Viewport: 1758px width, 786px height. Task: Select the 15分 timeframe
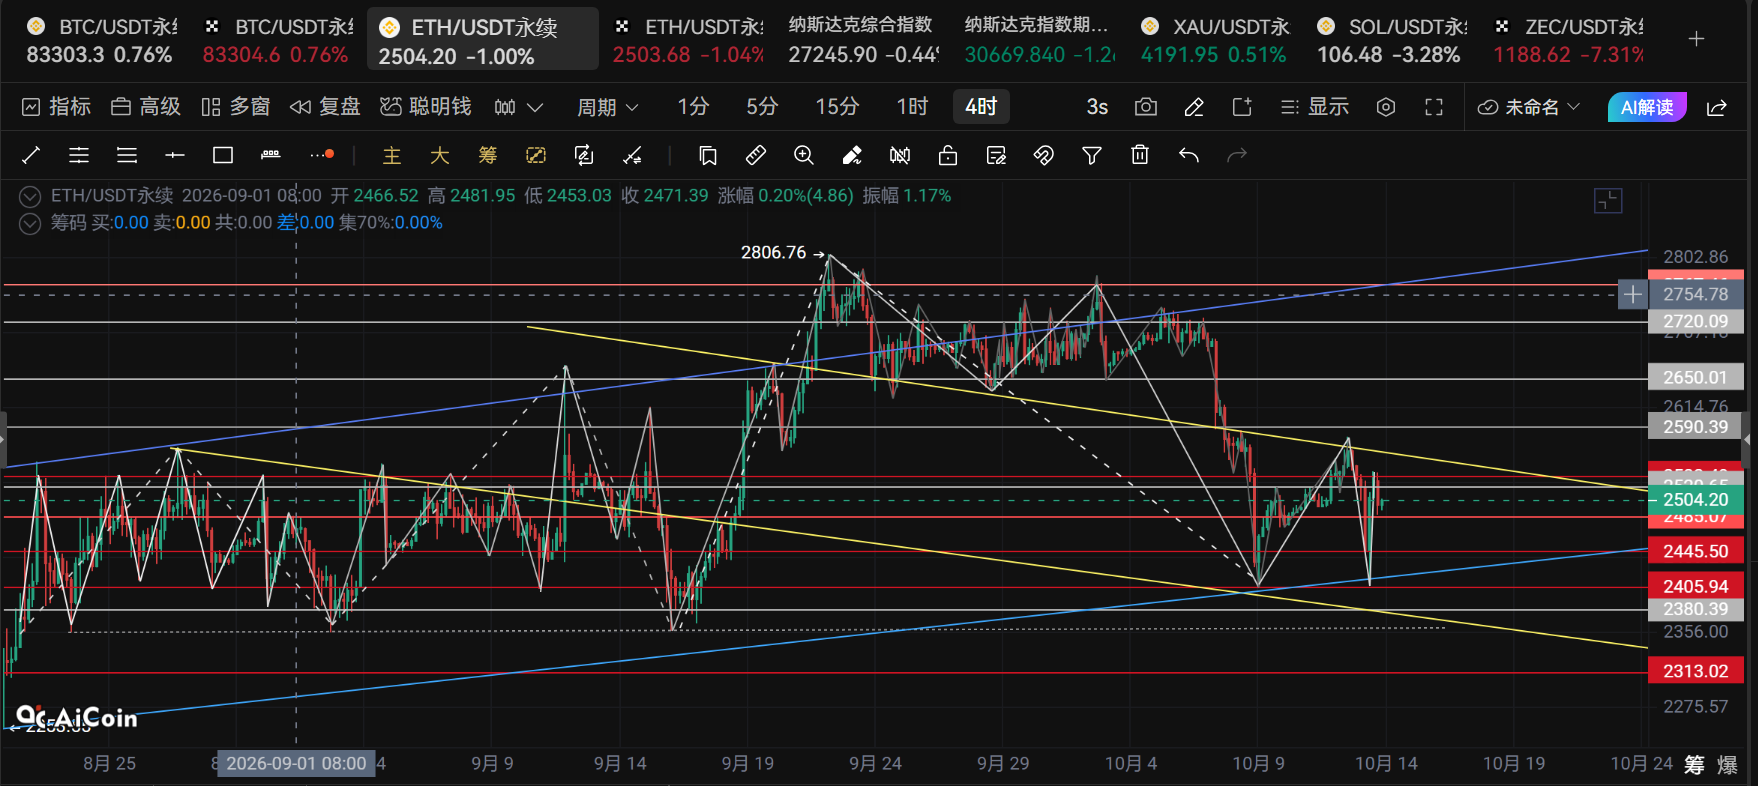837,107
